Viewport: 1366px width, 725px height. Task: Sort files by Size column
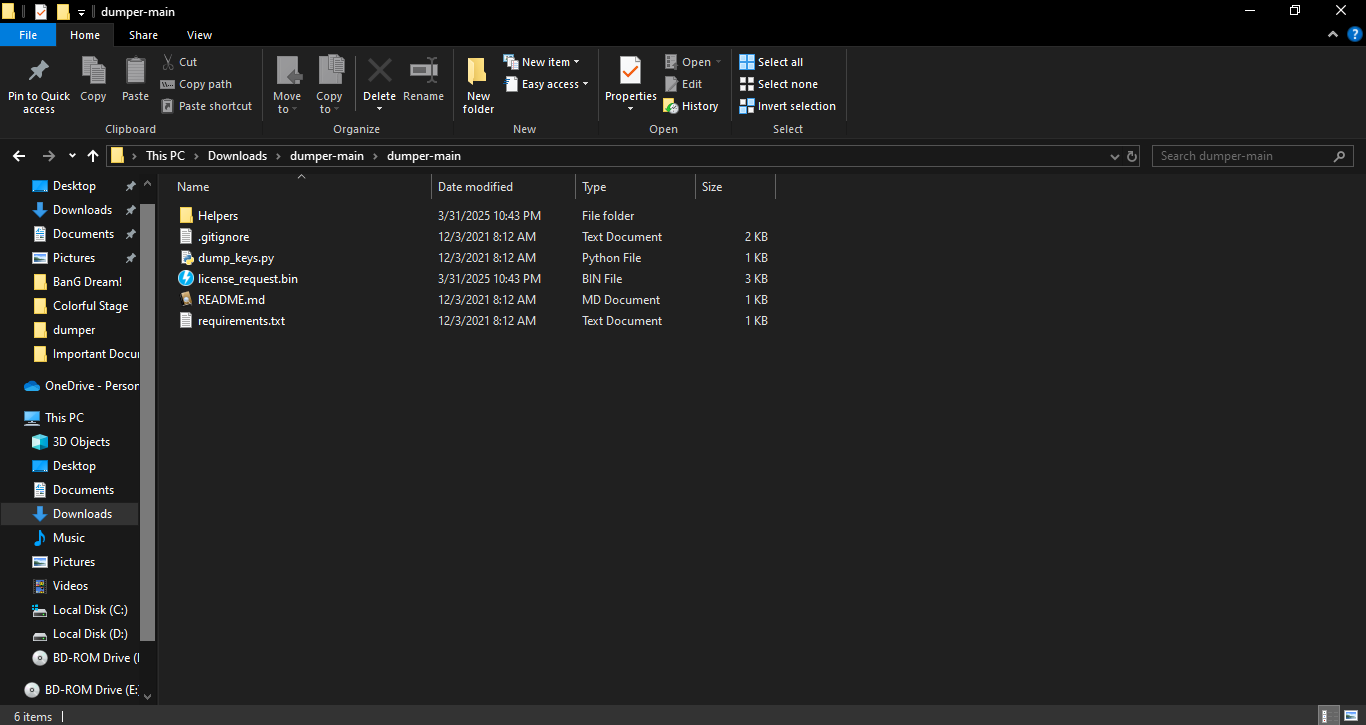(x=735, y=187)
